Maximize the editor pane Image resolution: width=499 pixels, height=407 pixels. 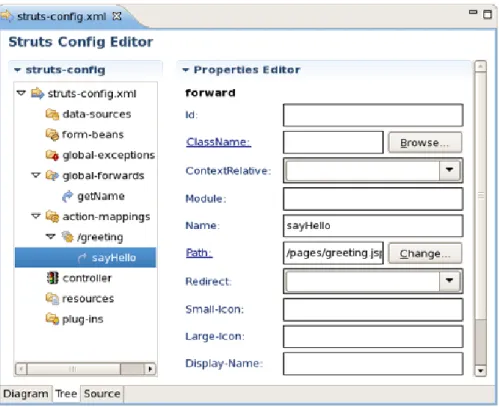tap(487, 14)
